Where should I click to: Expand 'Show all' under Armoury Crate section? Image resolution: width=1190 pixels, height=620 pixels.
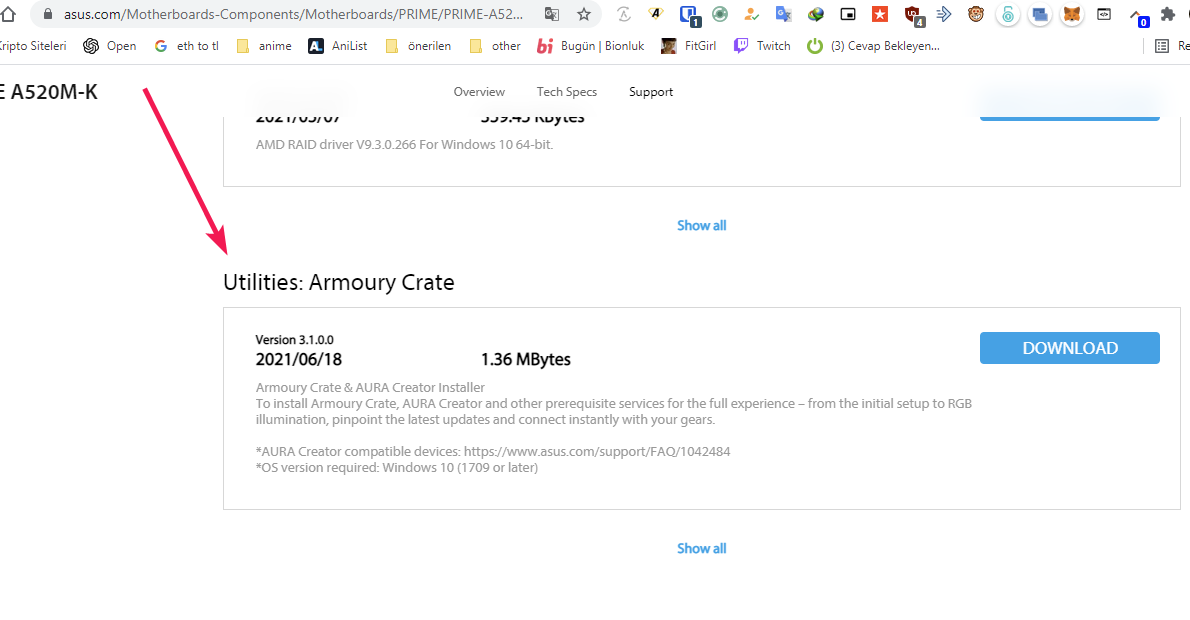(x=701, y=549)
